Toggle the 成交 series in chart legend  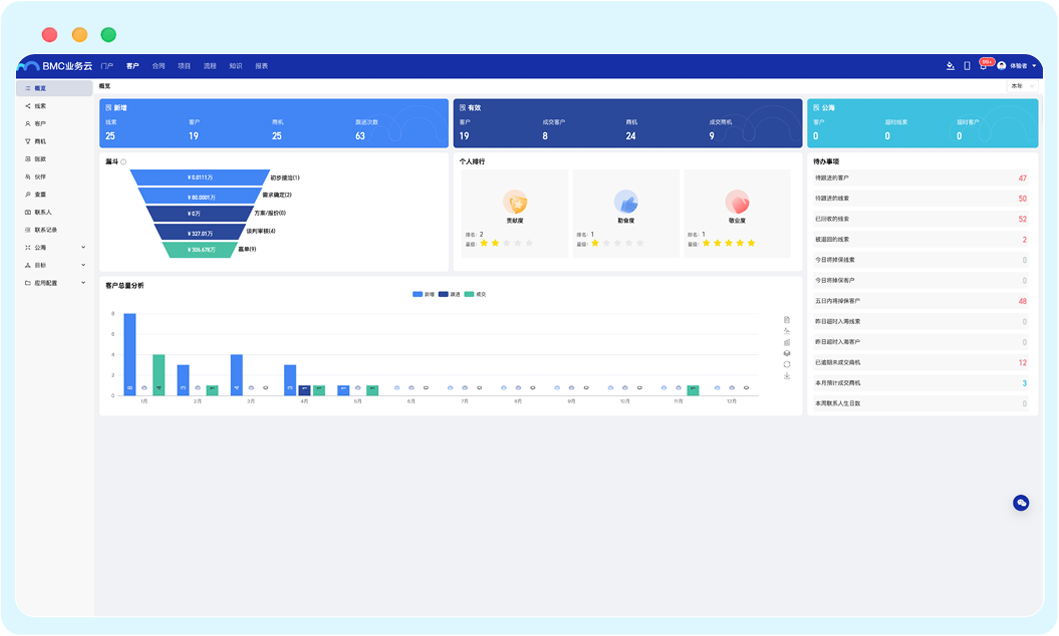coord(475,294)
